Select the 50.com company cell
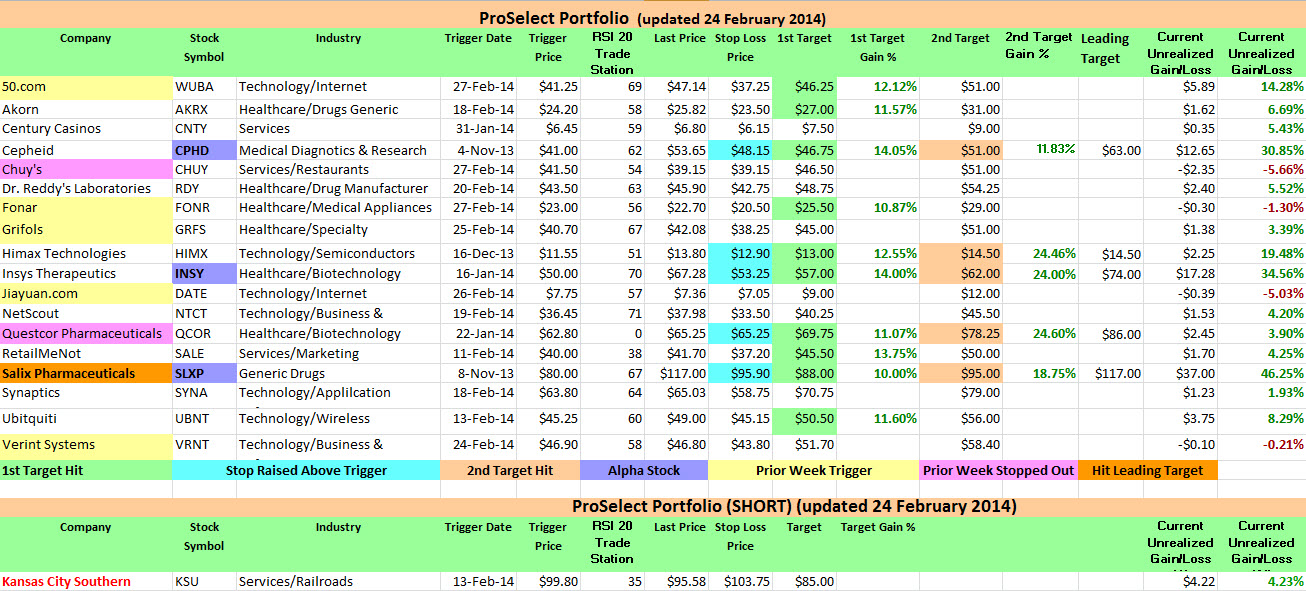 [86, 87]
